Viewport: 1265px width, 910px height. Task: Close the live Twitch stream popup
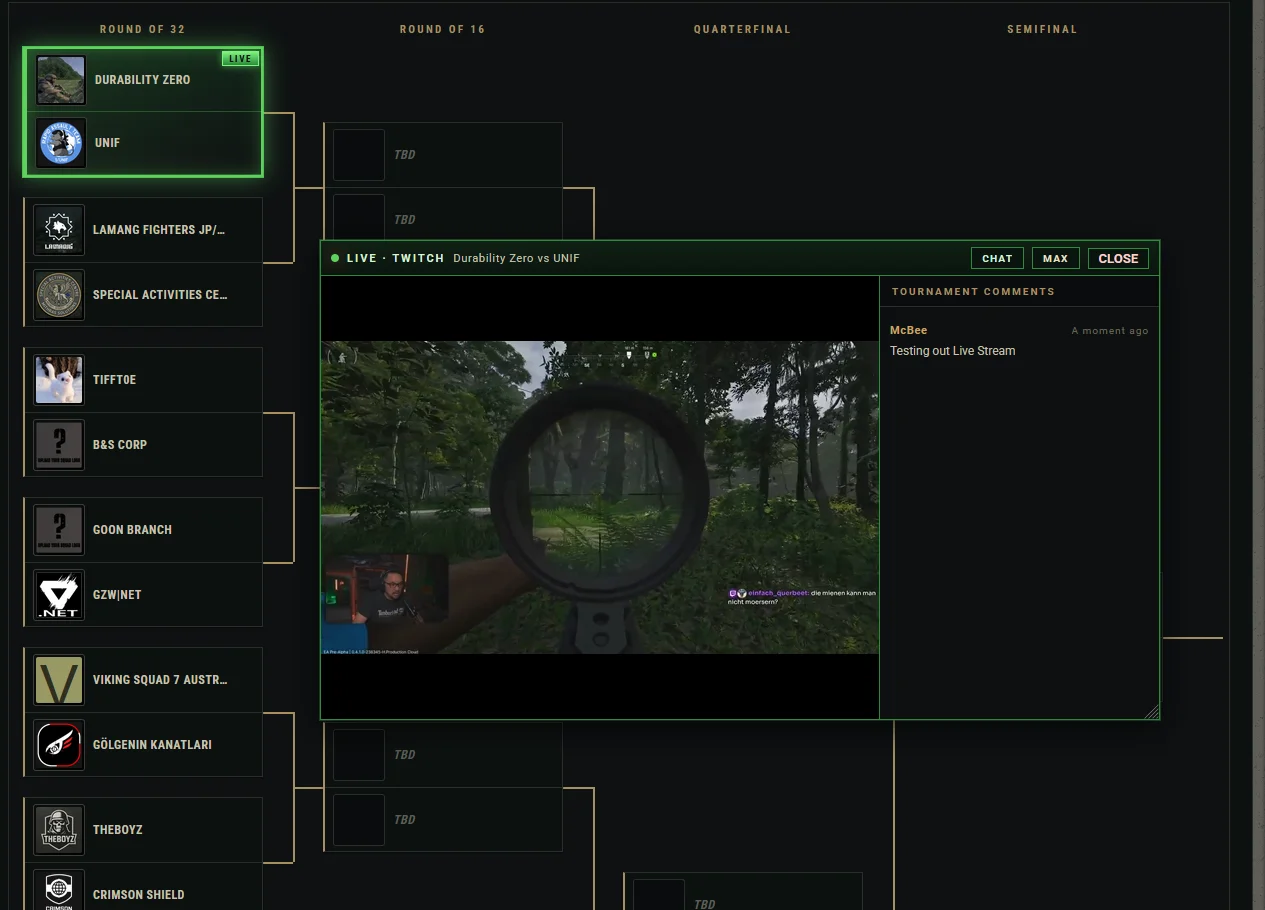pos(1118,258)
